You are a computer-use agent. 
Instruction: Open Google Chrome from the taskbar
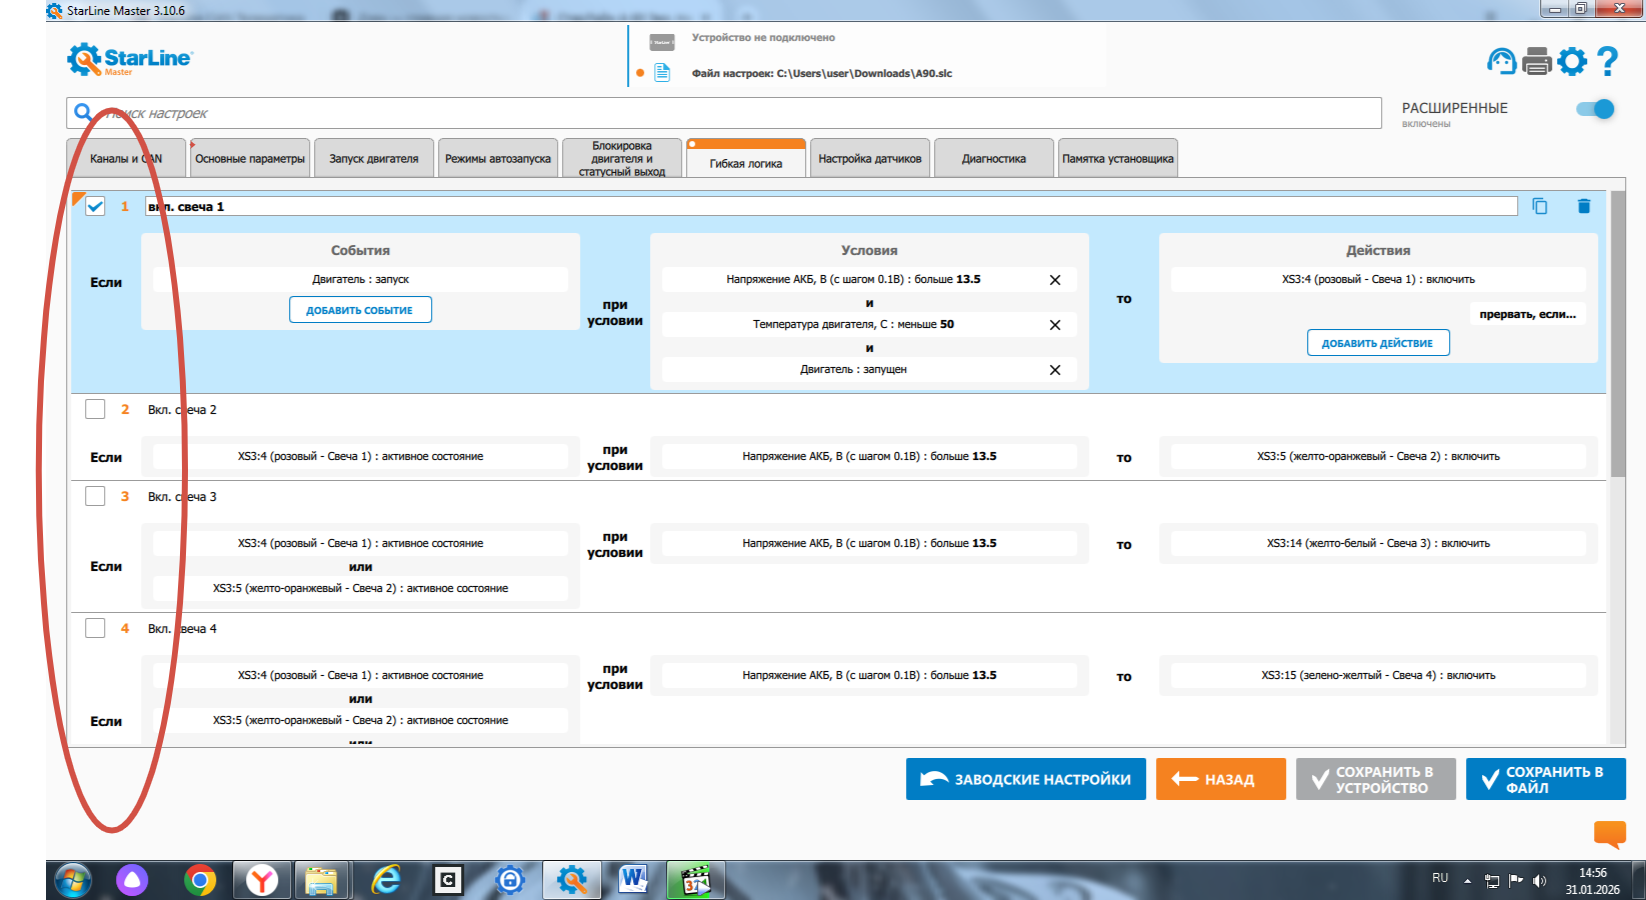click(200, 880)
